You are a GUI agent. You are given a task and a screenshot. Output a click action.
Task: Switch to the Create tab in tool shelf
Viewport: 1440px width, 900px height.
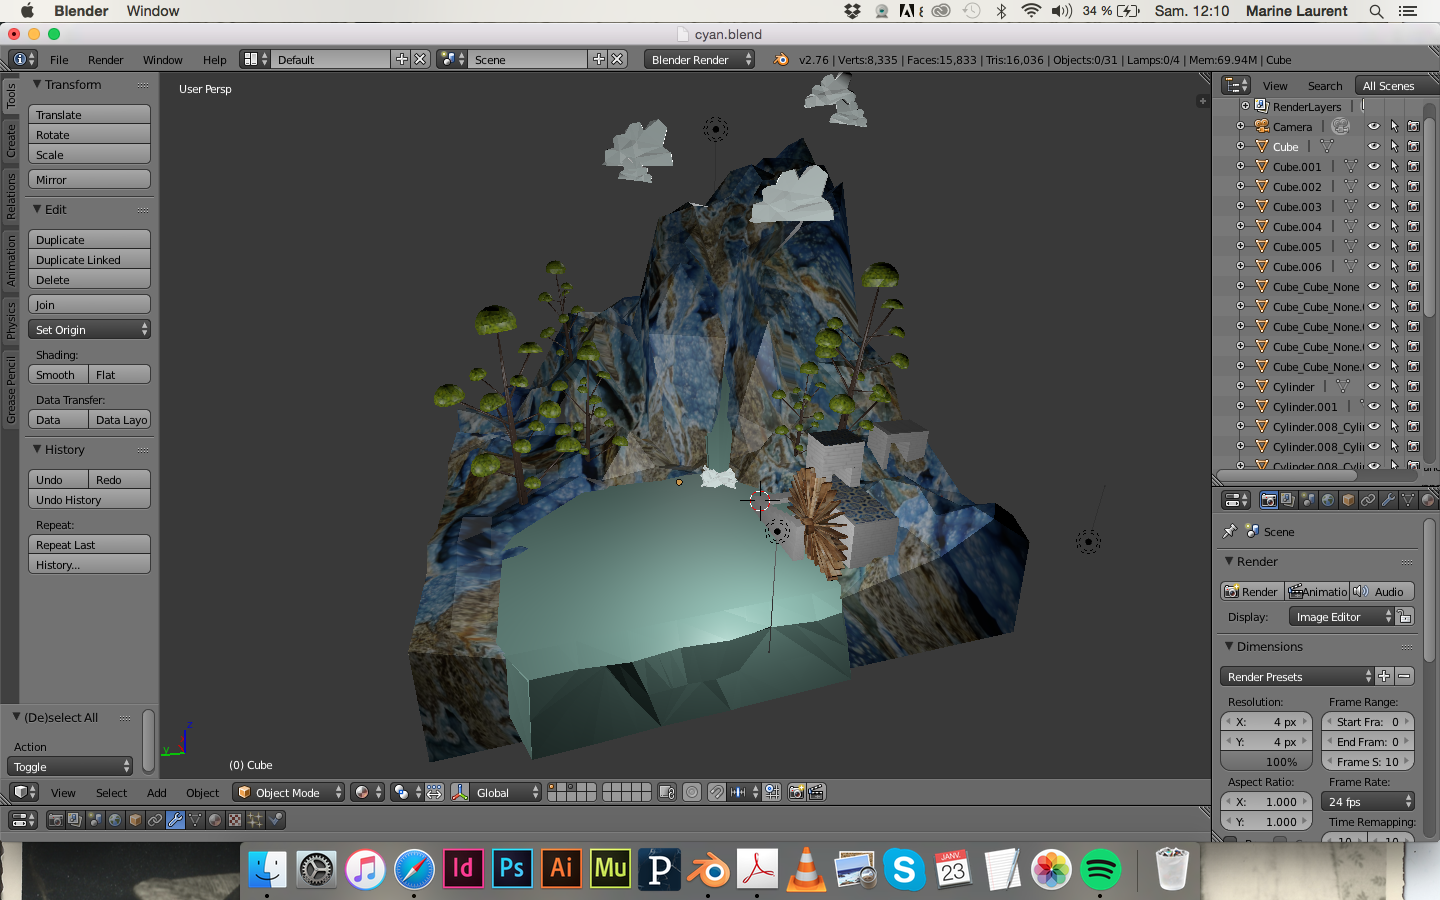point(11,140)
